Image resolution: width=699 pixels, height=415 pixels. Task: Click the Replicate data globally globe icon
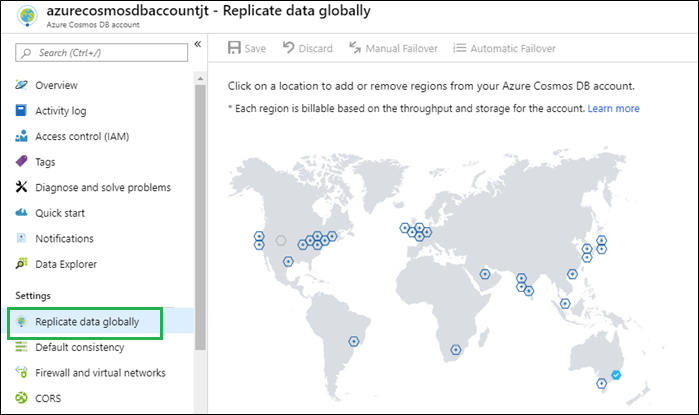coord(21,321)
